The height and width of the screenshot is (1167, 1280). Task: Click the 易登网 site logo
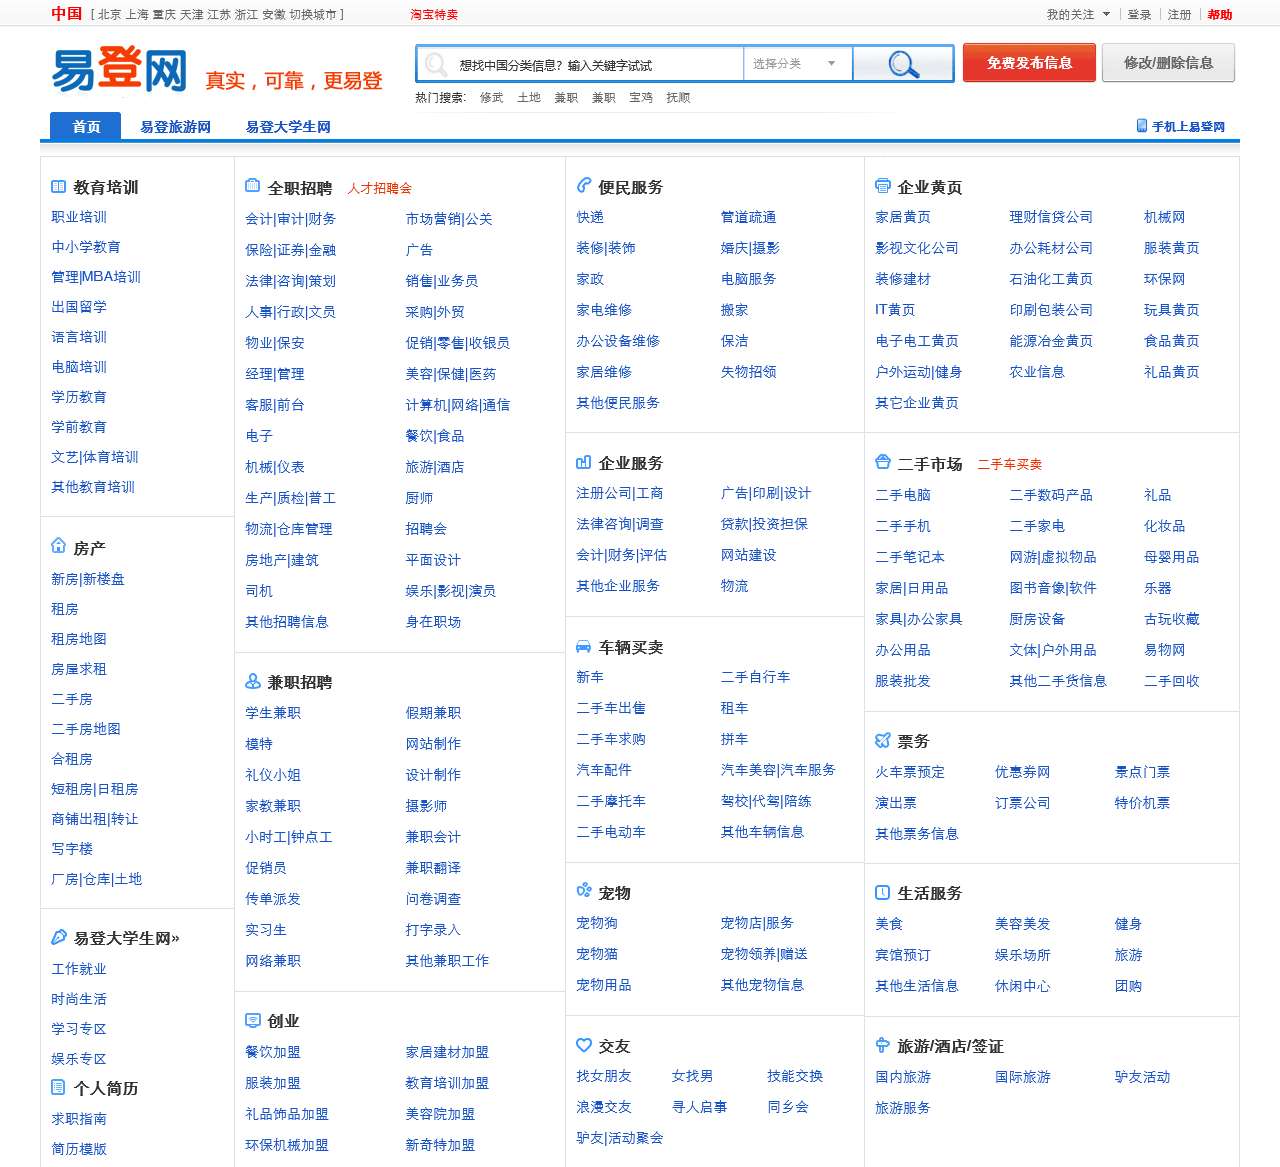pyautogui.click(x=119, y=69)
